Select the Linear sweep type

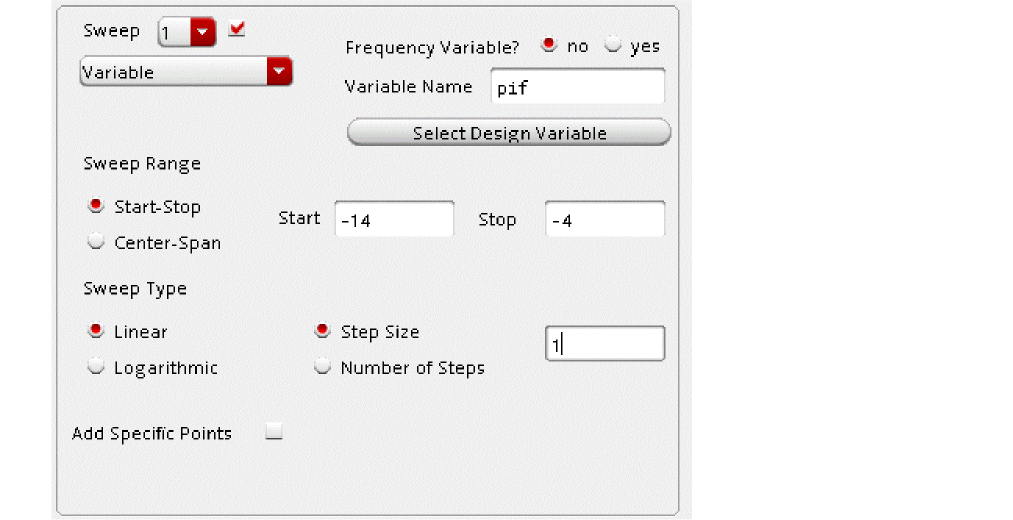96,332
